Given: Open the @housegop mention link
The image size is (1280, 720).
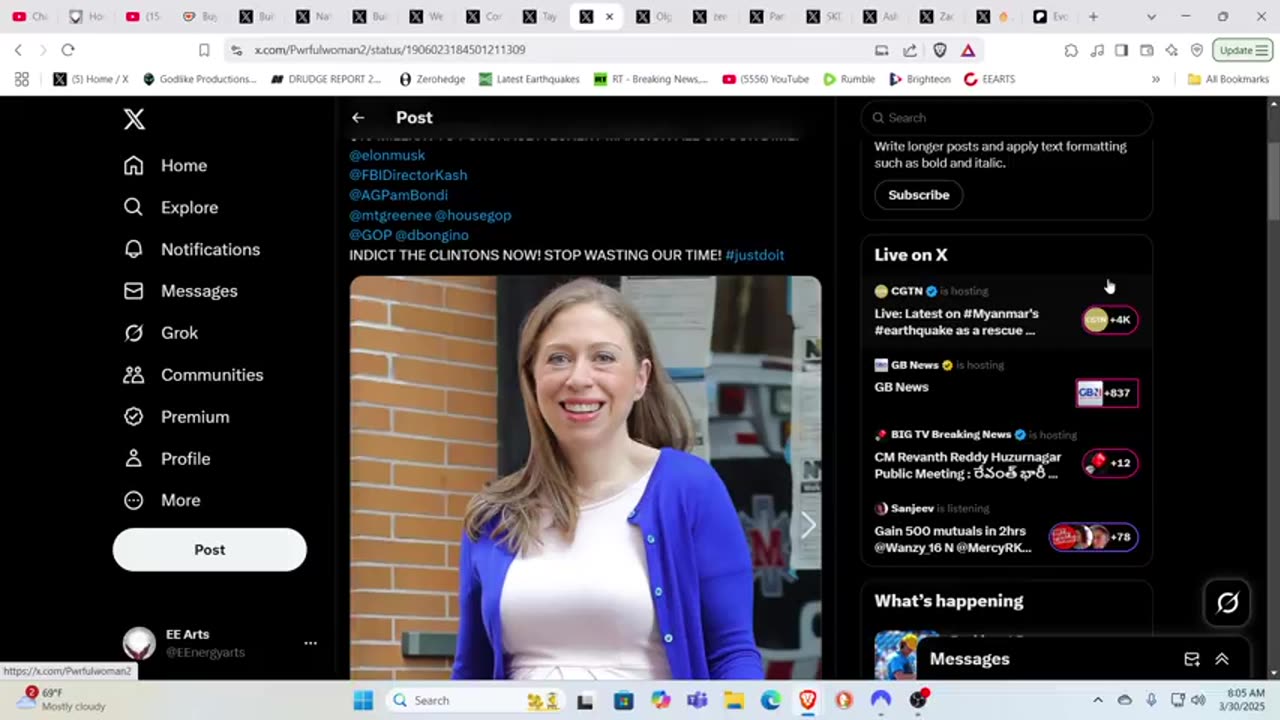Looking at the screenshot, I should pos(473,215).
